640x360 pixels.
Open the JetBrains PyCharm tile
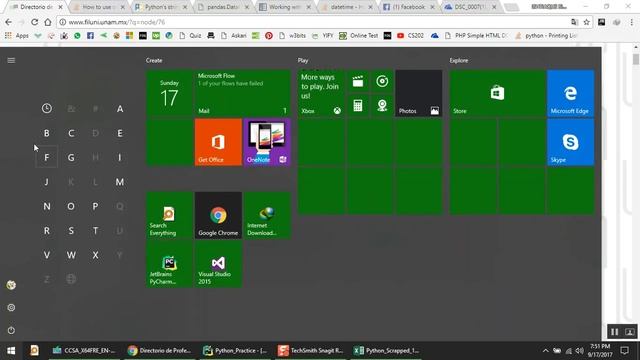pos(169,264)
